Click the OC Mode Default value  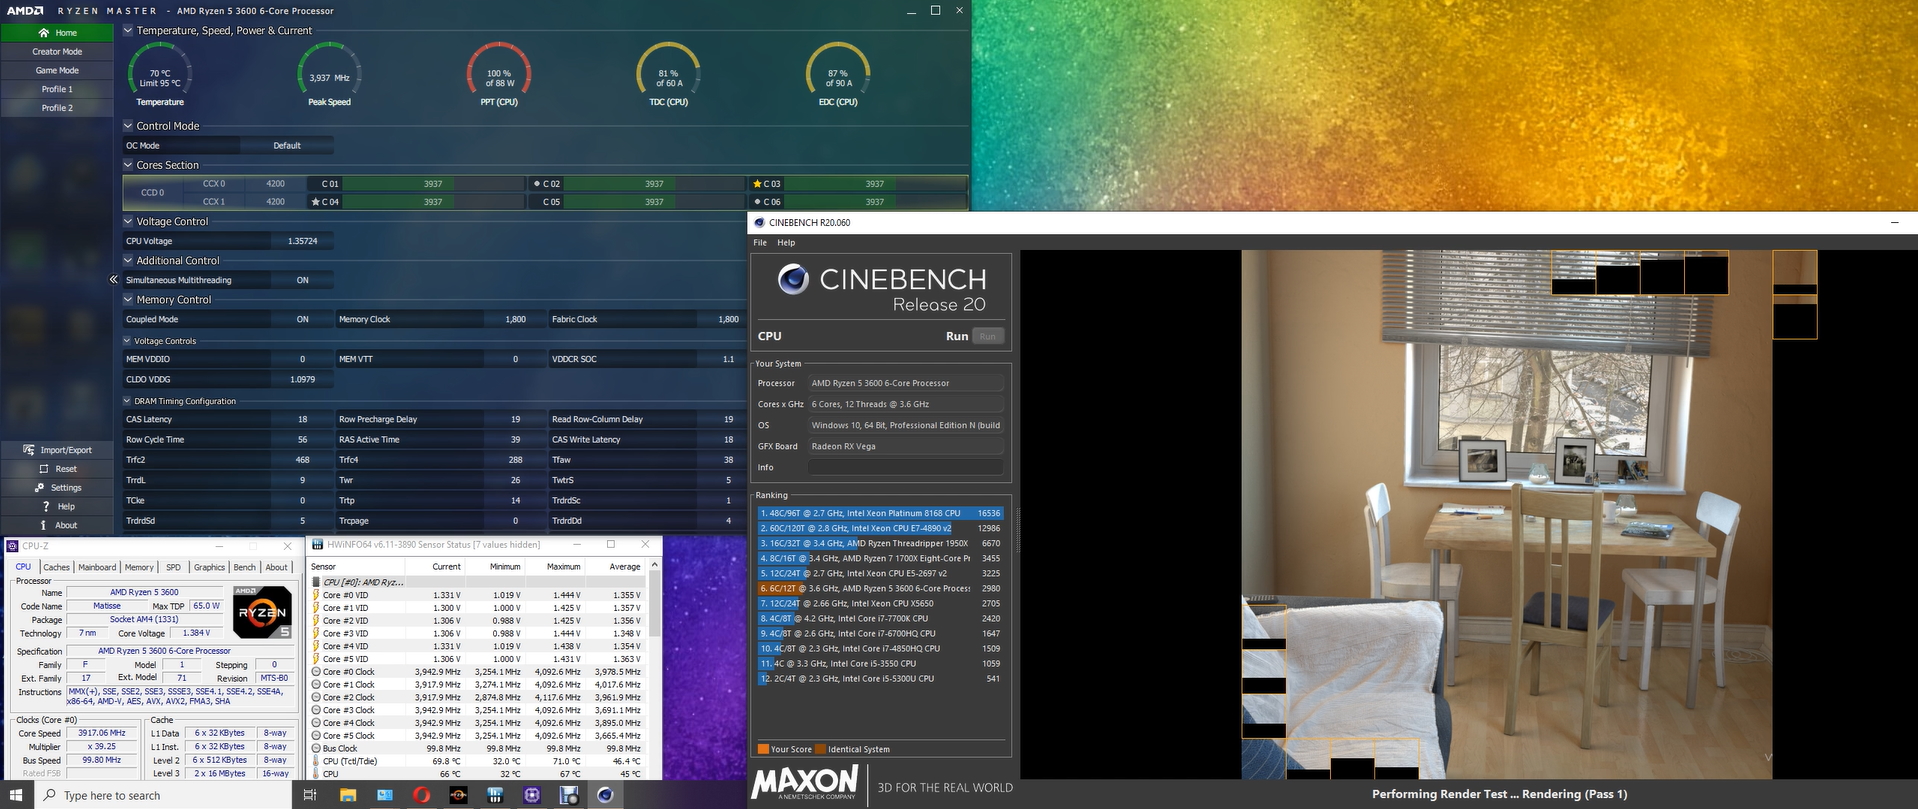(x=287, y=146)
